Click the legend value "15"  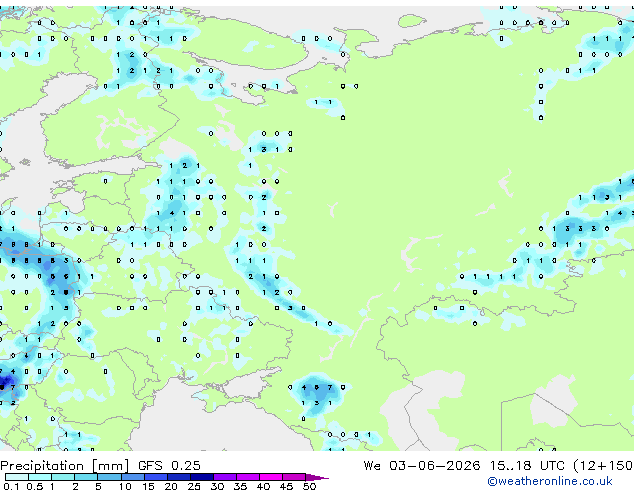tap(148, 486)
